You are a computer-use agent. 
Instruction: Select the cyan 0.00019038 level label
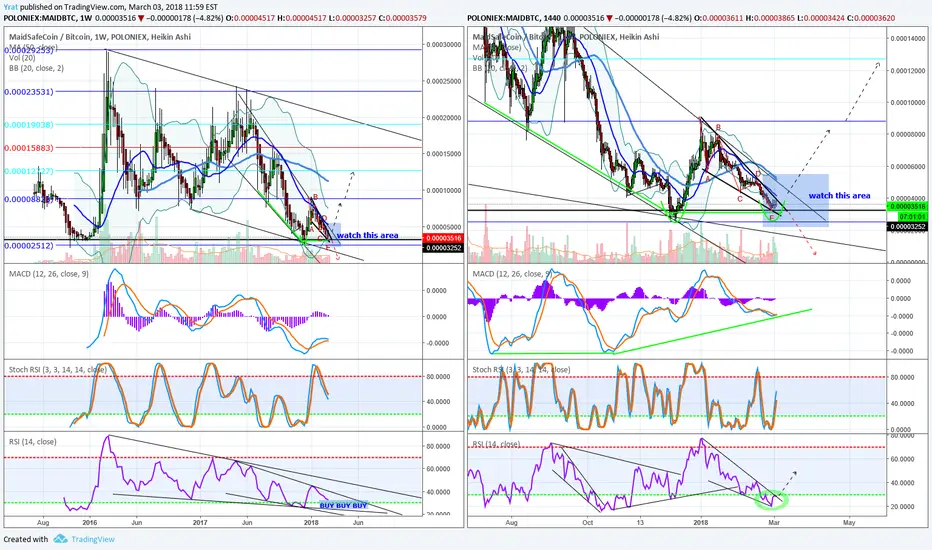pos(29,125)
